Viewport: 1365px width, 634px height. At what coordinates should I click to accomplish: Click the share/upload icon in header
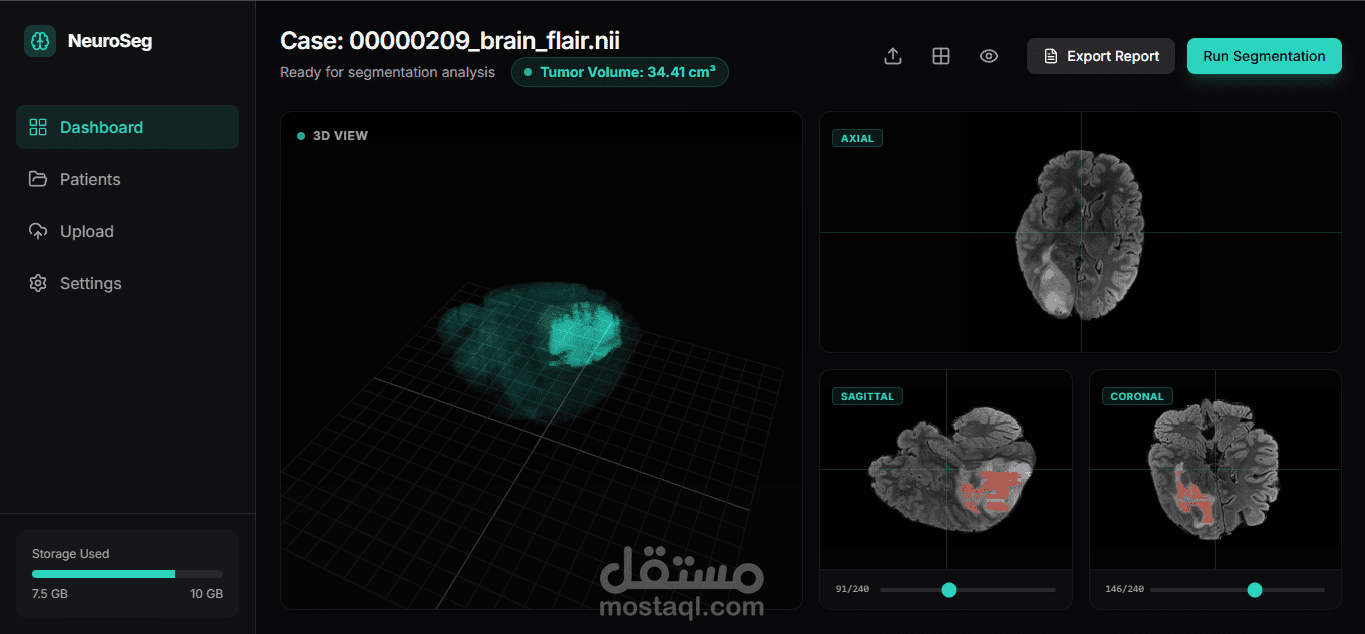tap(893, 56)
